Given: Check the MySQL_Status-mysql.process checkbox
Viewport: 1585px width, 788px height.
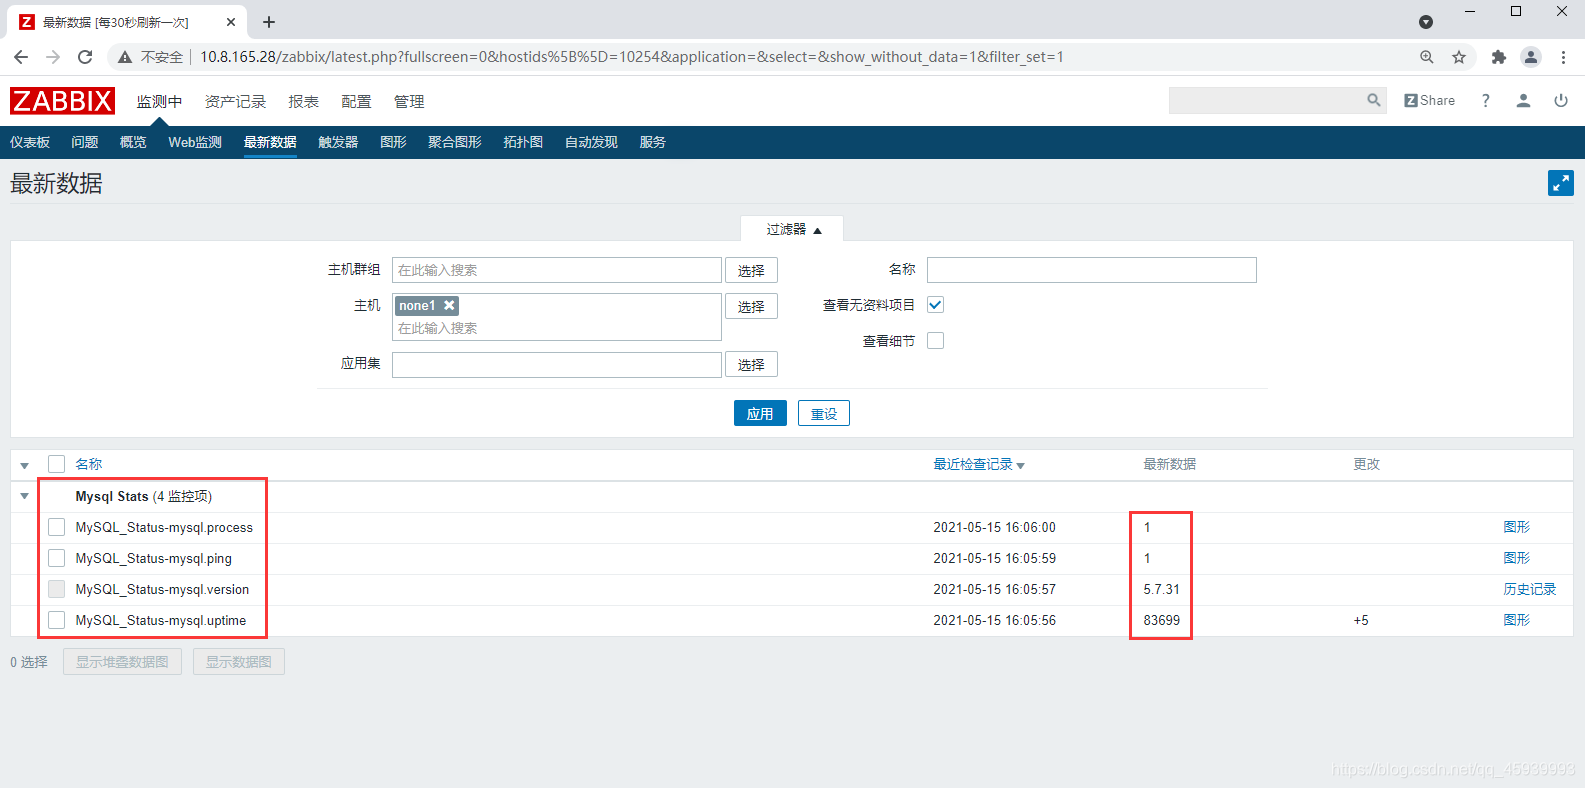Looking at the screenshot, I should (x=56, y=527).
